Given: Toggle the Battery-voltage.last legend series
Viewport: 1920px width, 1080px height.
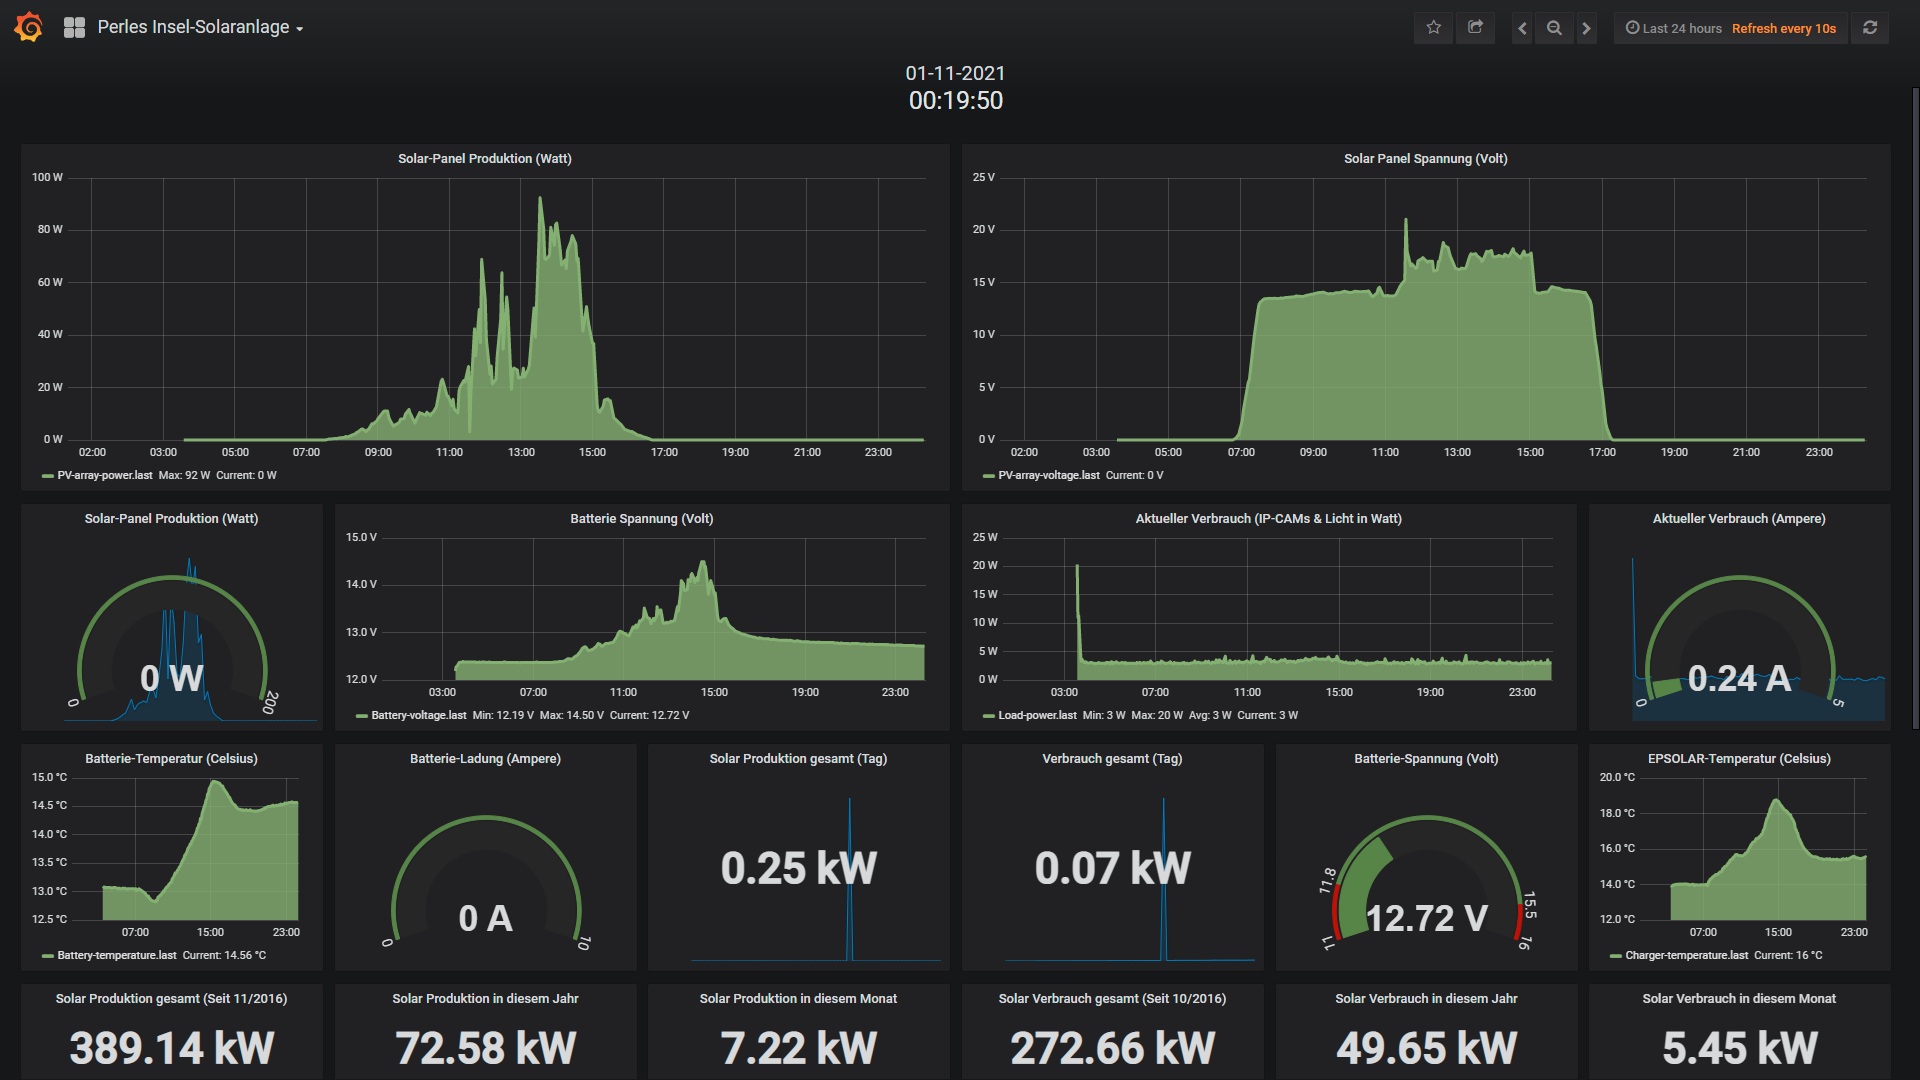Looking at the screenshot, I should [418, 716].
